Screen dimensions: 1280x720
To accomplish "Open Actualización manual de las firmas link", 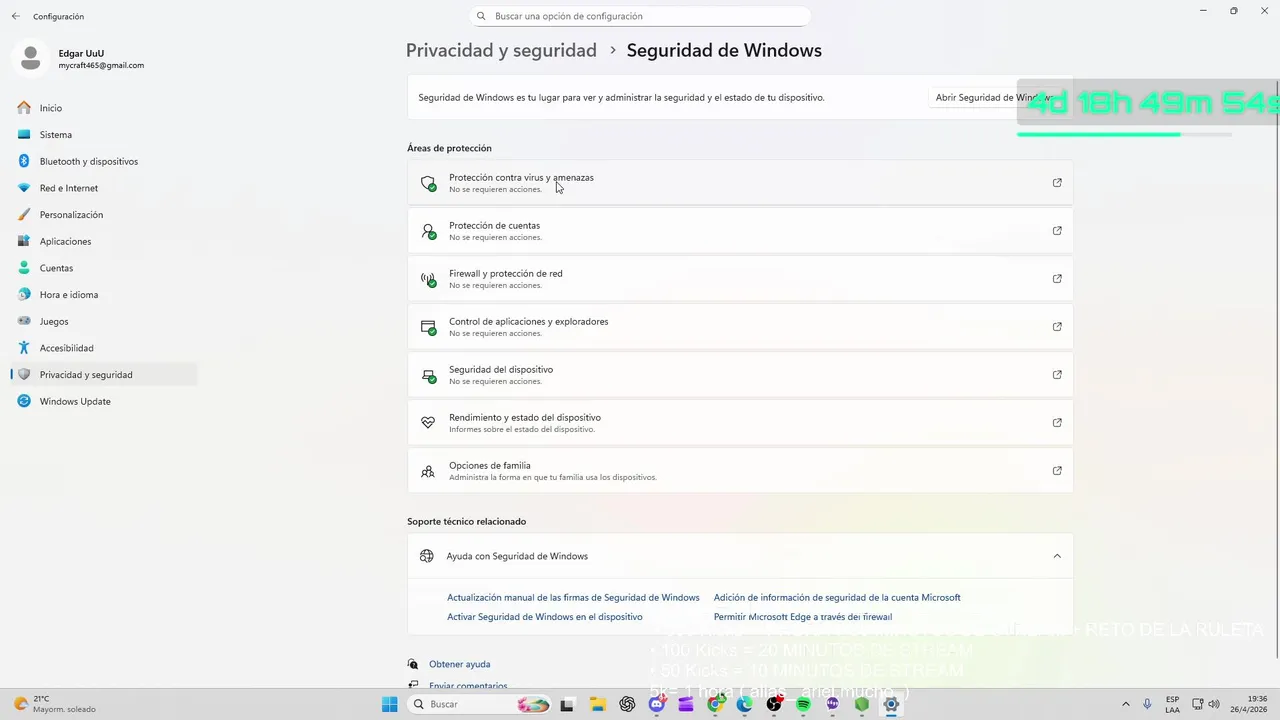I will [x=573, y=597].
